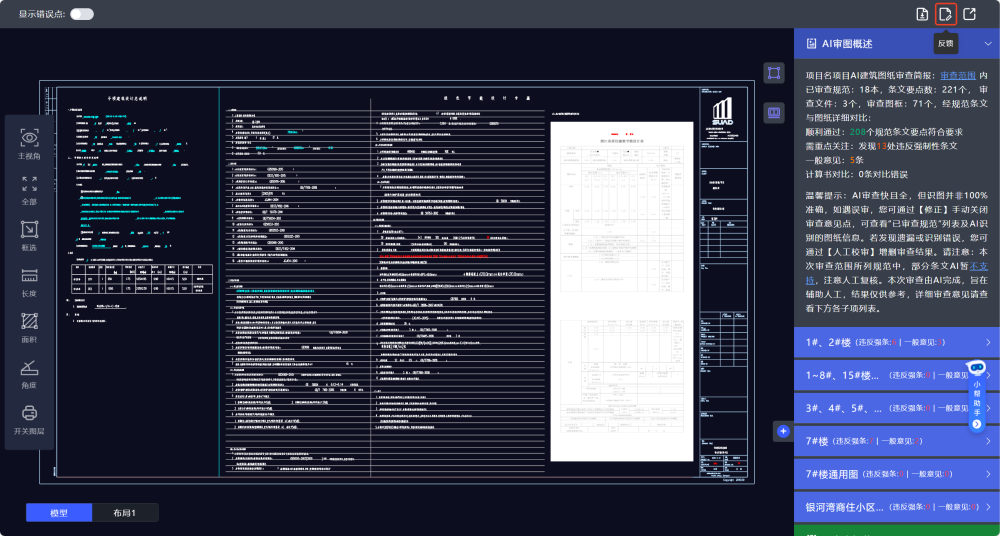Expand the 7#楼通用图 review section
Viewport: 1000px width, 536px height.
point(895,473)
